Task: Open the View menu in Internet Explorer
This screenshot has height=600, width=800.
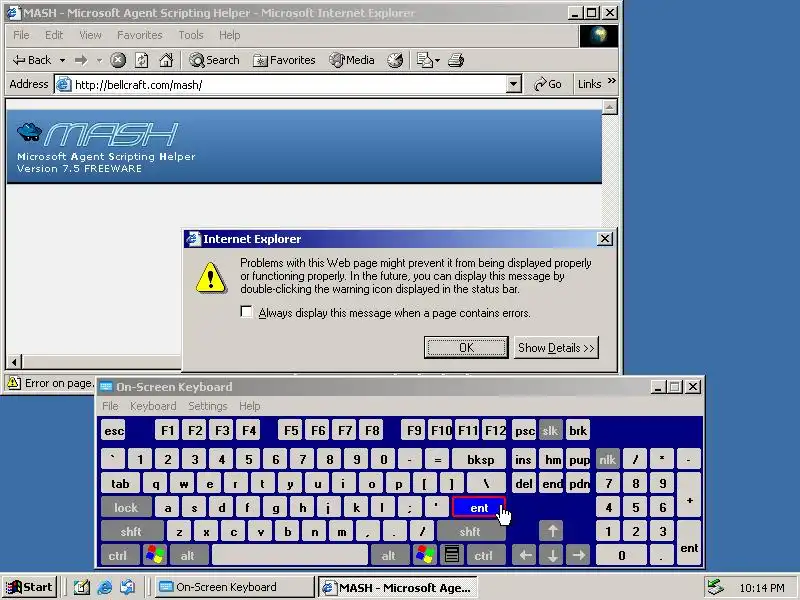Action: point(90,35)
